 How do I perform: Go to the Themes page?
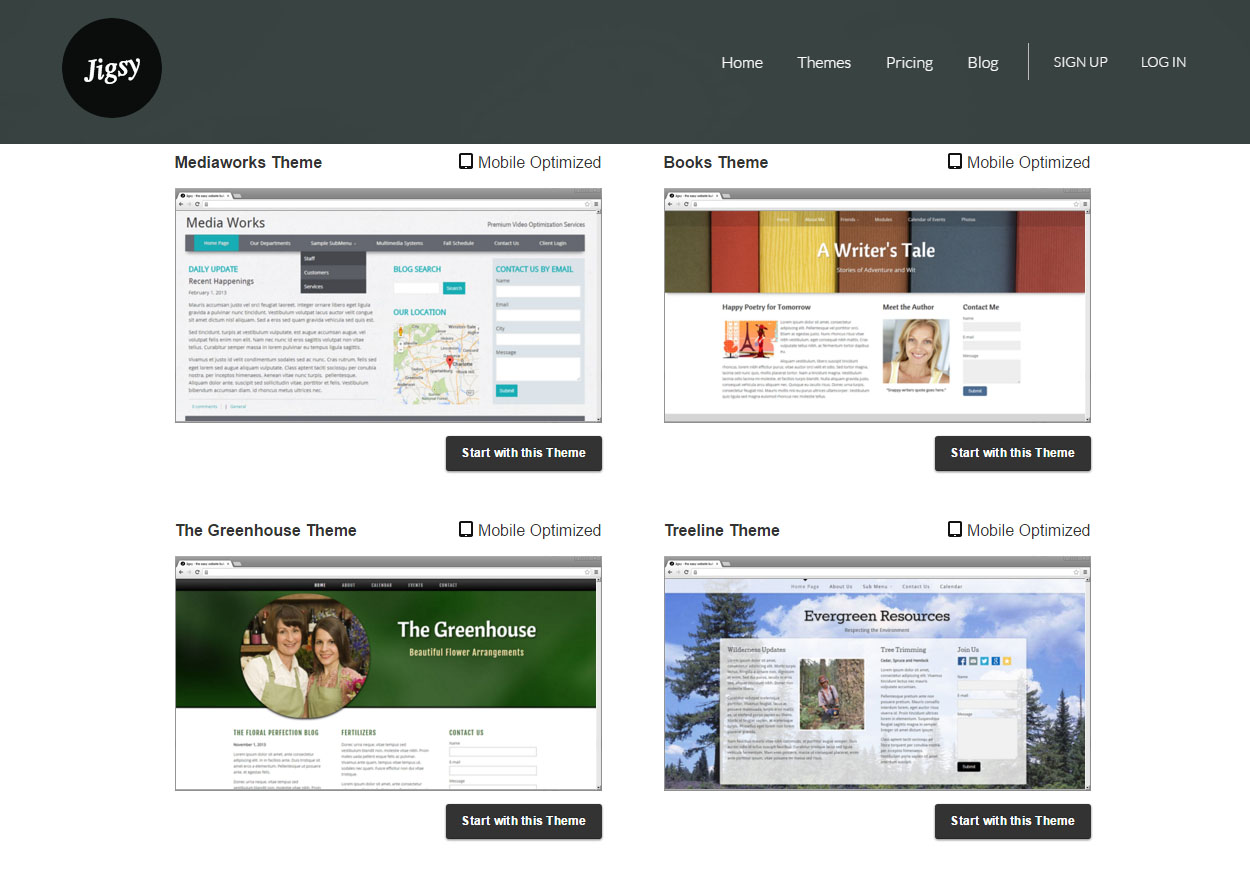pos(824,62)
